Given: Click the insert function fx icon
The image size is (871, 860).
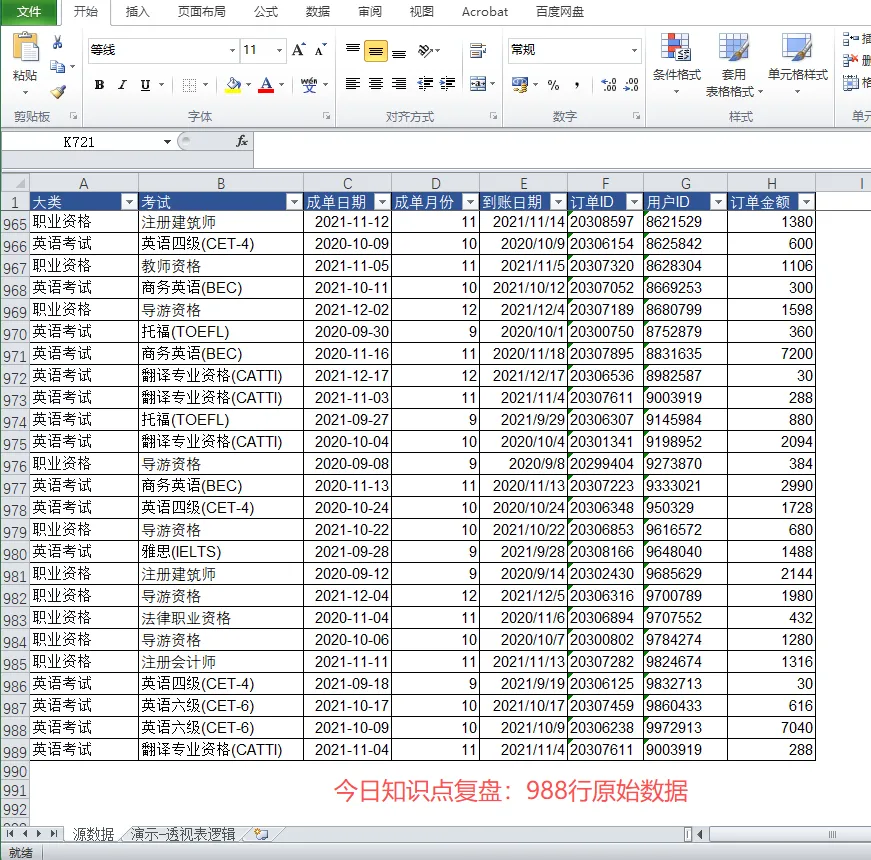Looking at the screenshot, I should [x=242, y=142].
